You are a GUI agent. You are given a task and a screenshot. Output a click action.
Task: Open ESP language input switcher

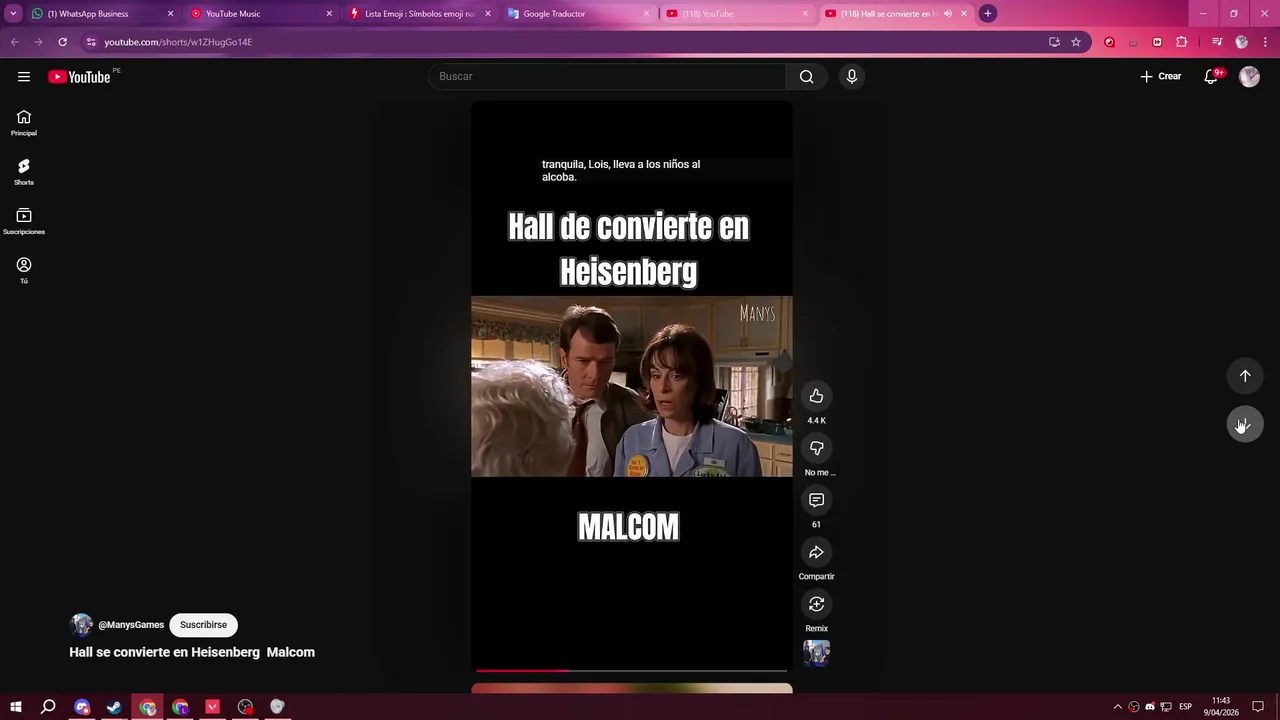click(1185, 707)
